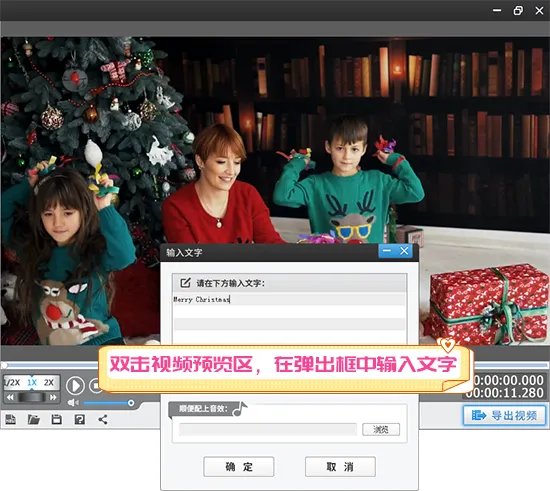550x491 pixels.
Task: Click the share icon
Action: point(103,419)
